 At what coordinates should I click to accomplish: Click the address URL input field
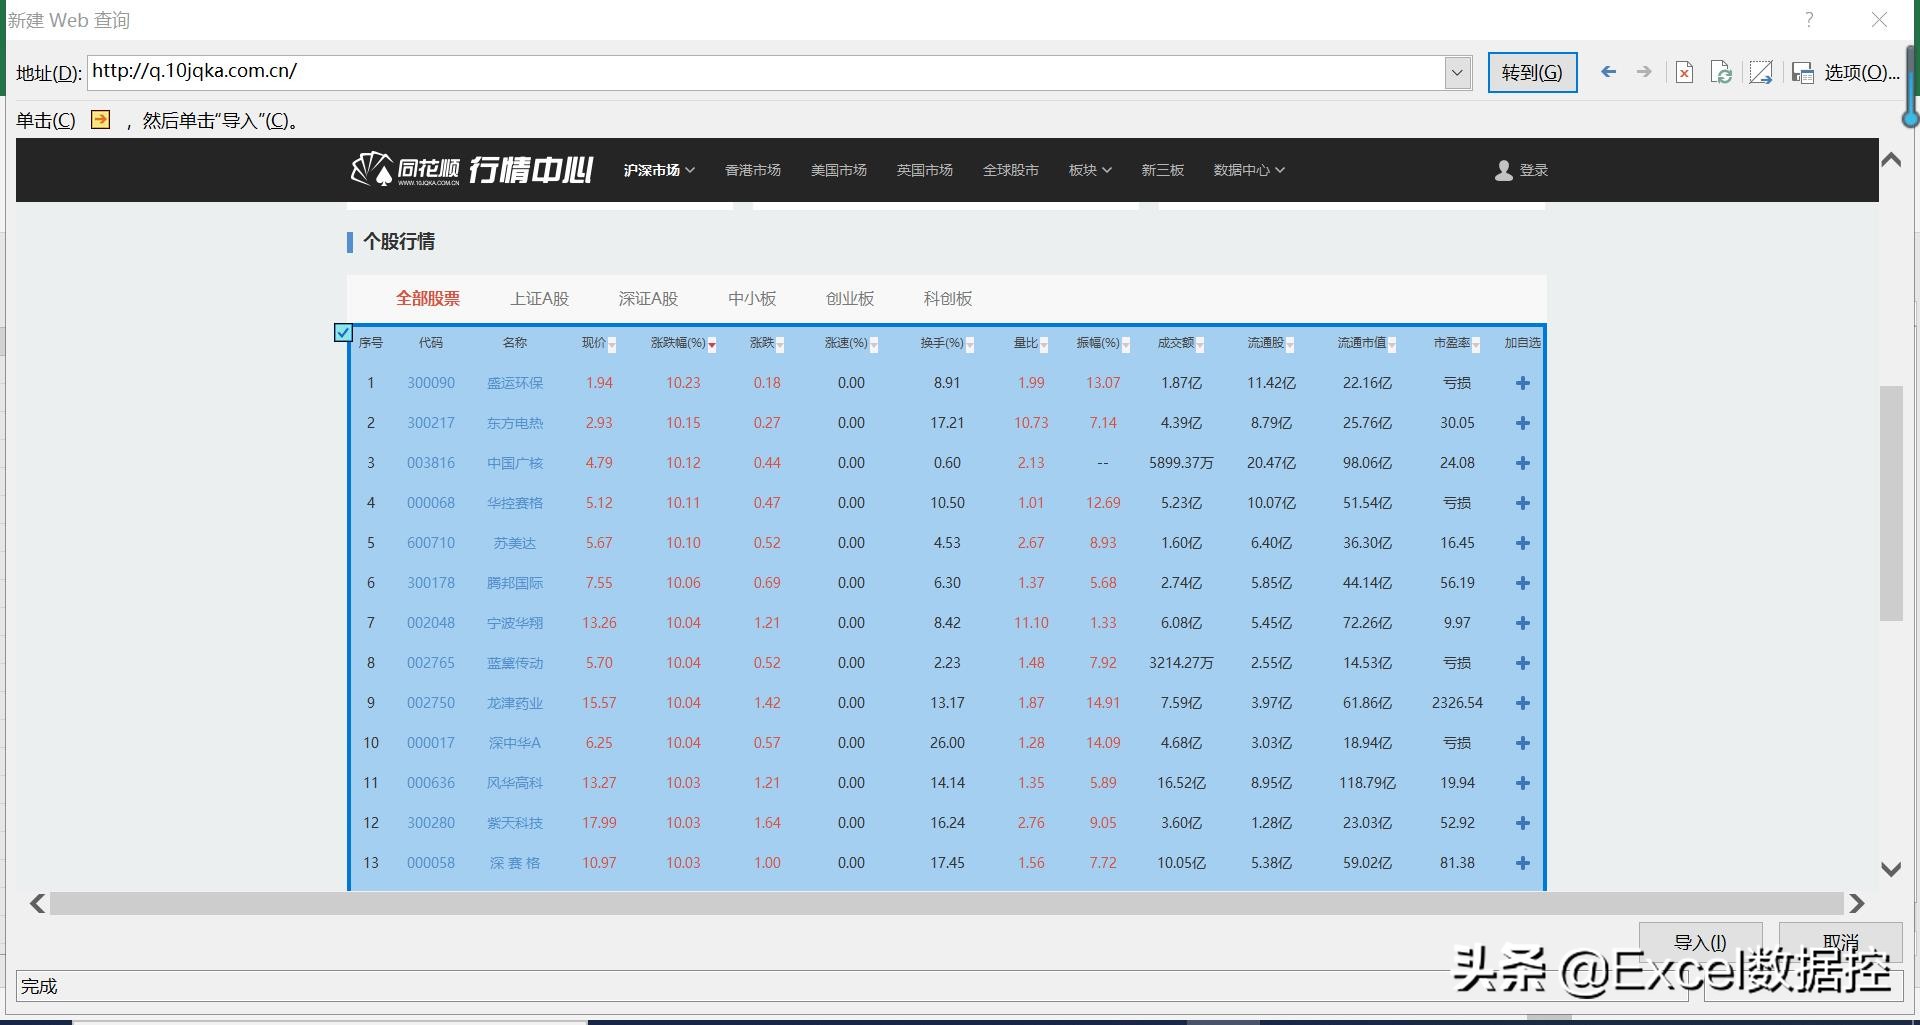[767, 72]
